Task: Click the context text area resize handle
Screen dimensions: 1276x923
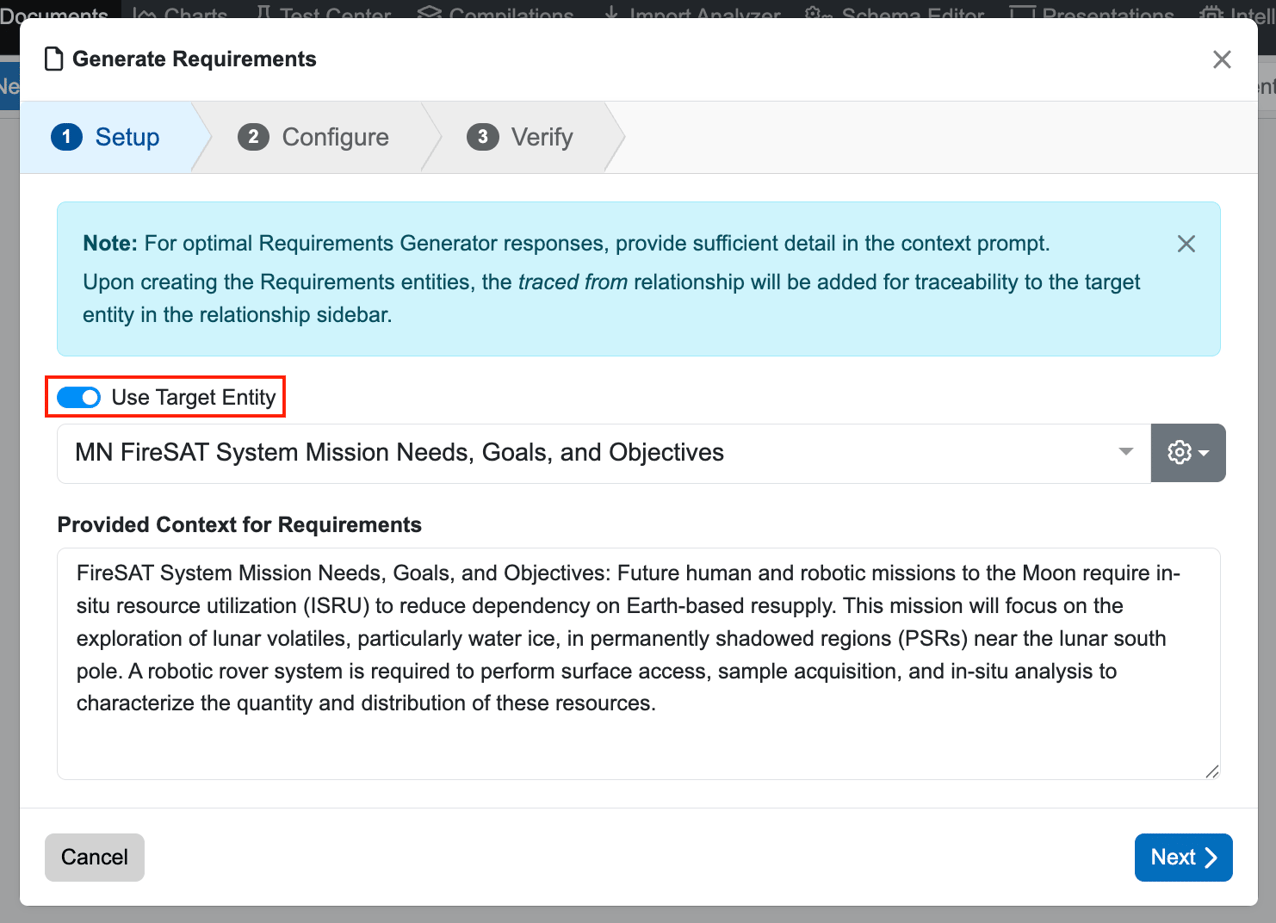Action: [x=1212, y=771]
